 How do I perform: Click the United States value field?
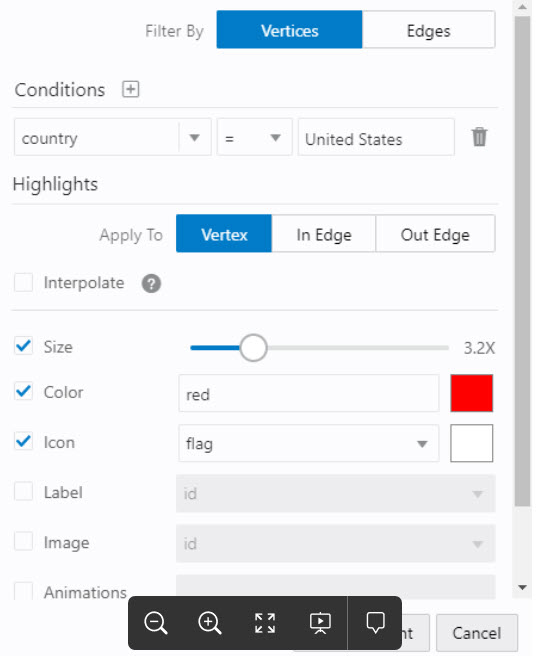(x=376, y=137)
